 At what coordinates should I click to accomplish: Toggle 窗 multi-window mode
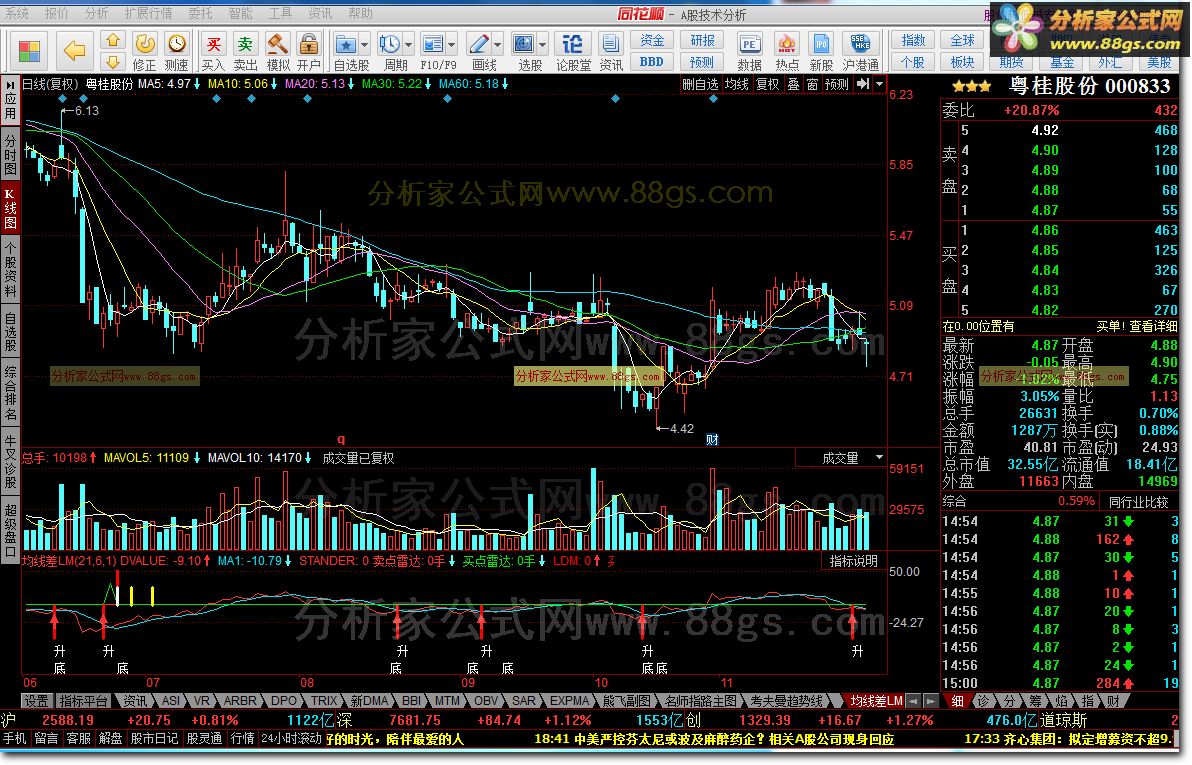click(x=812, y=84)
